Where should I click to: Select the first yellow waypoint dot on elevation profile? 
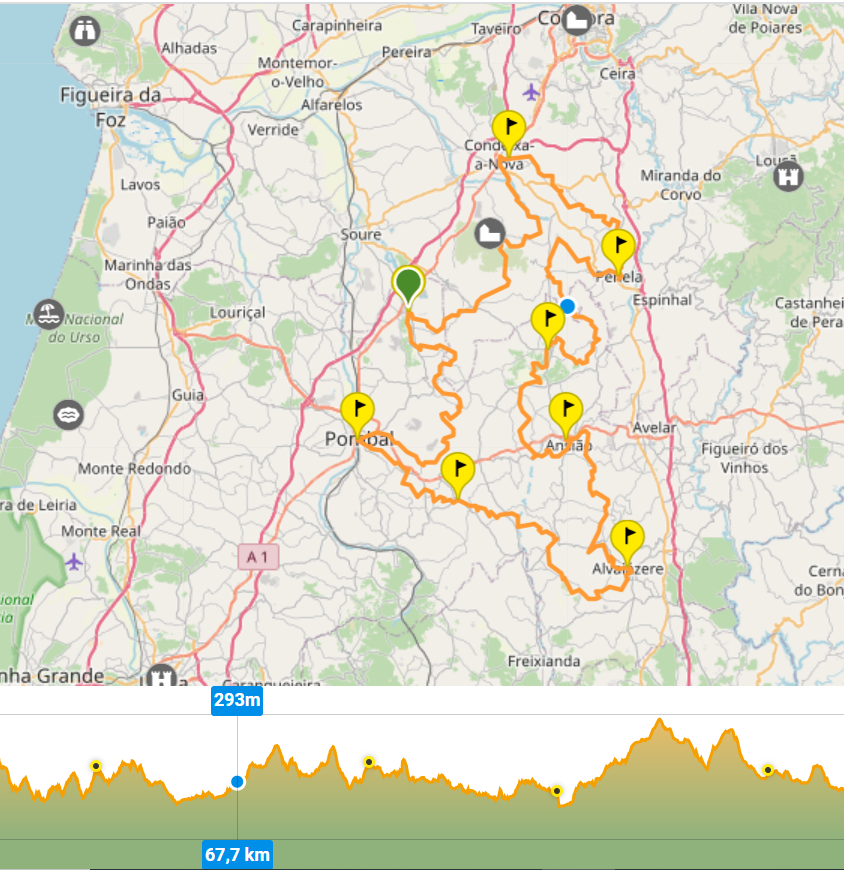96,766
